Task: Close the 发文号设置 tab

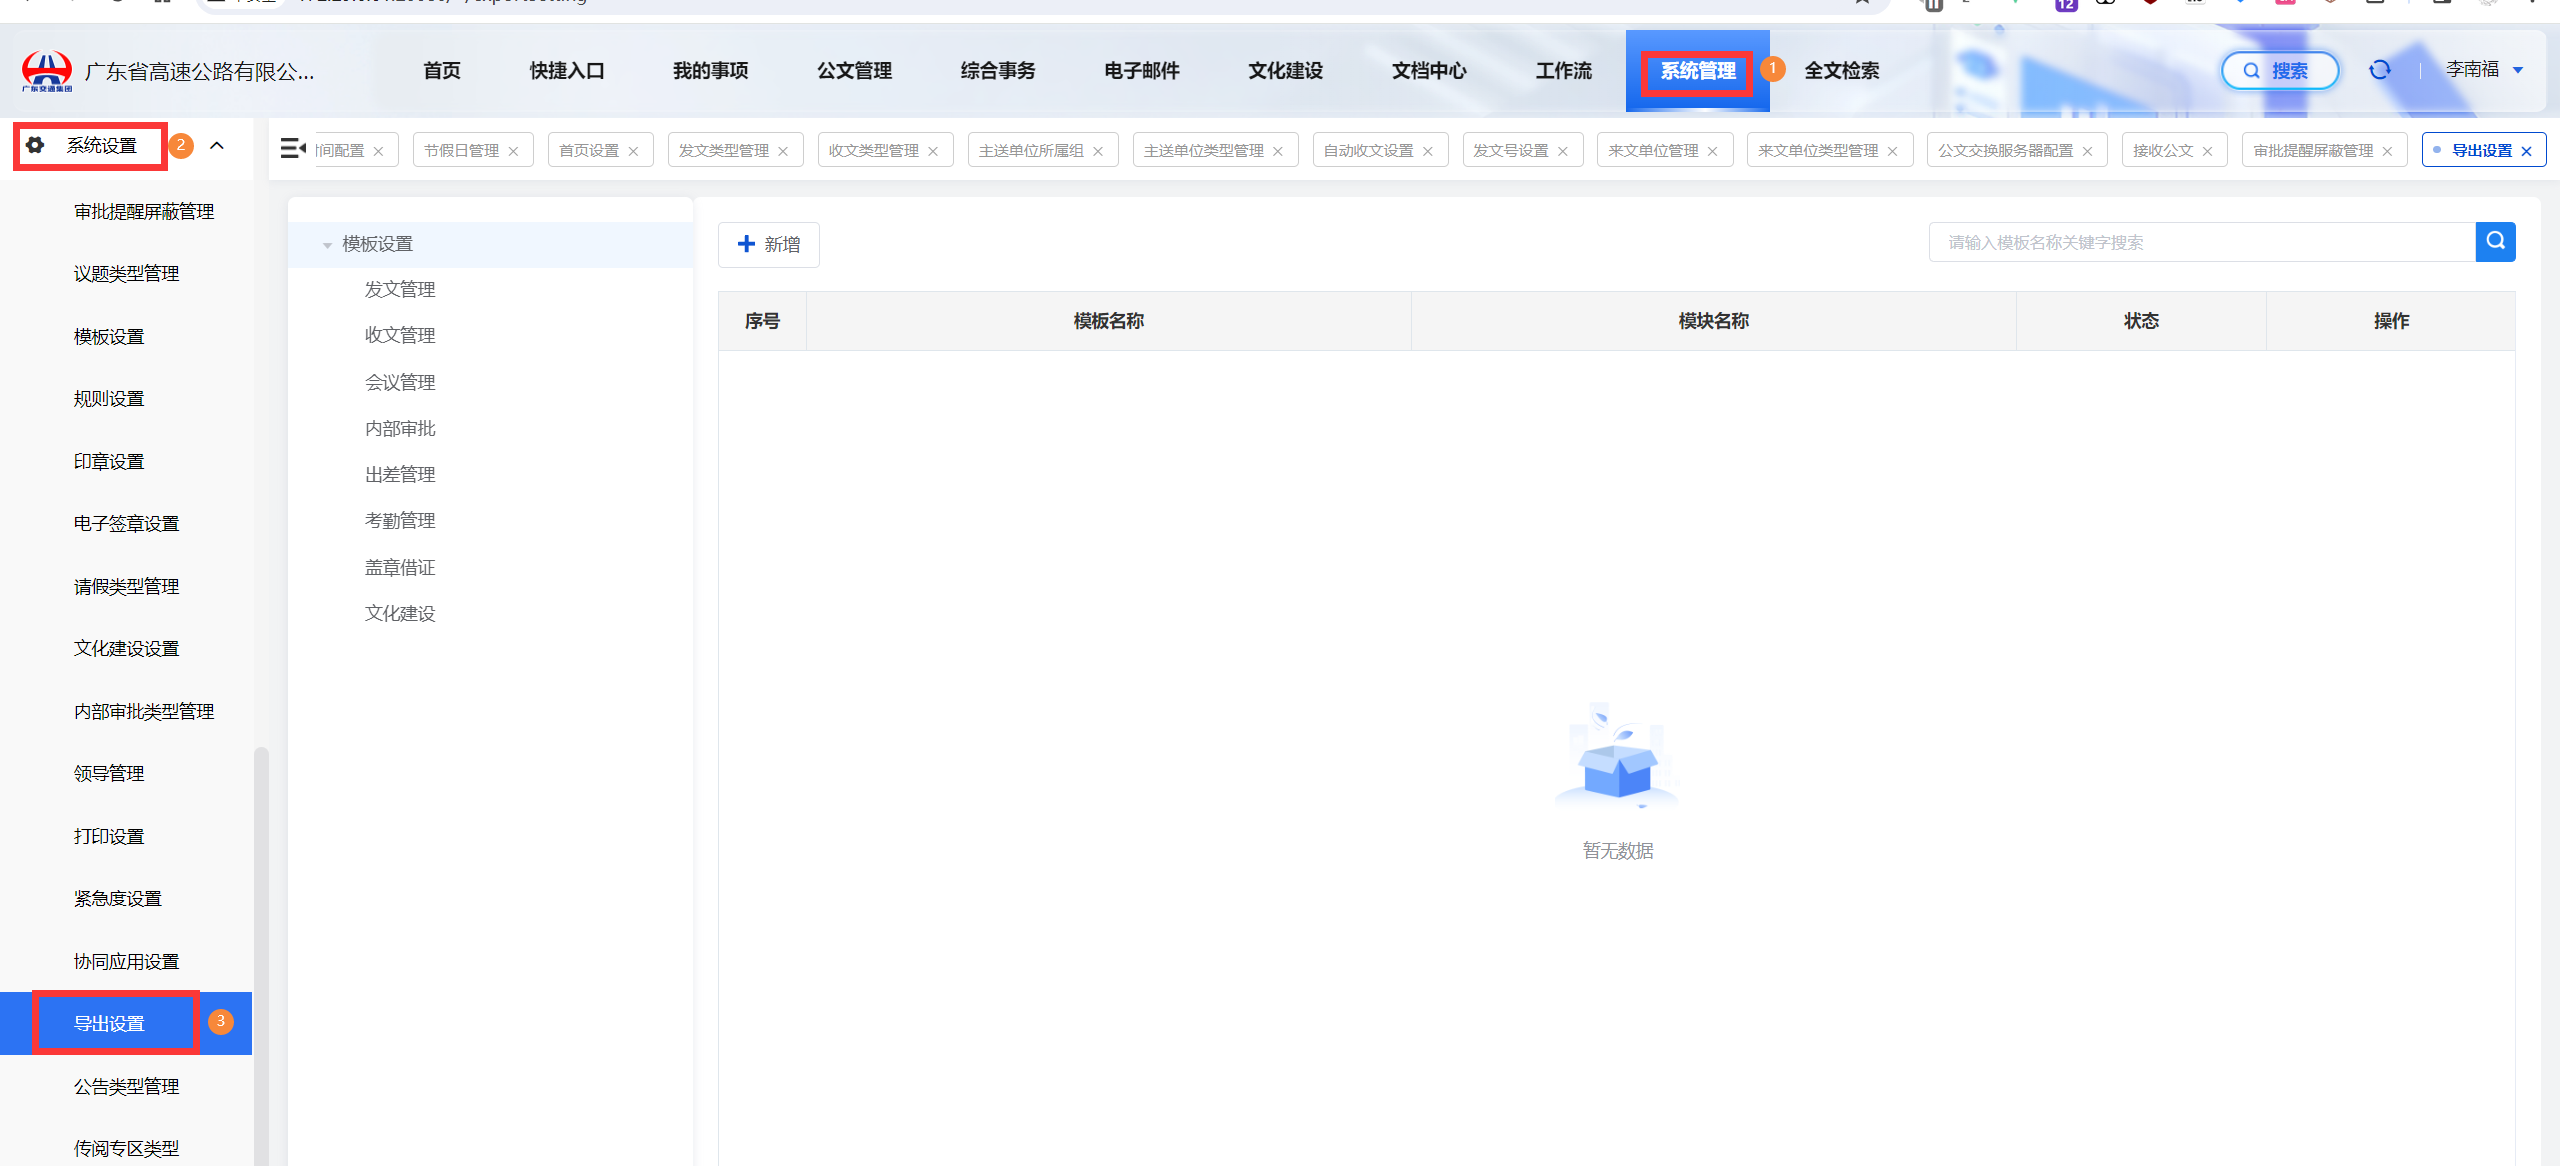Action: [x=1563, y=151]
